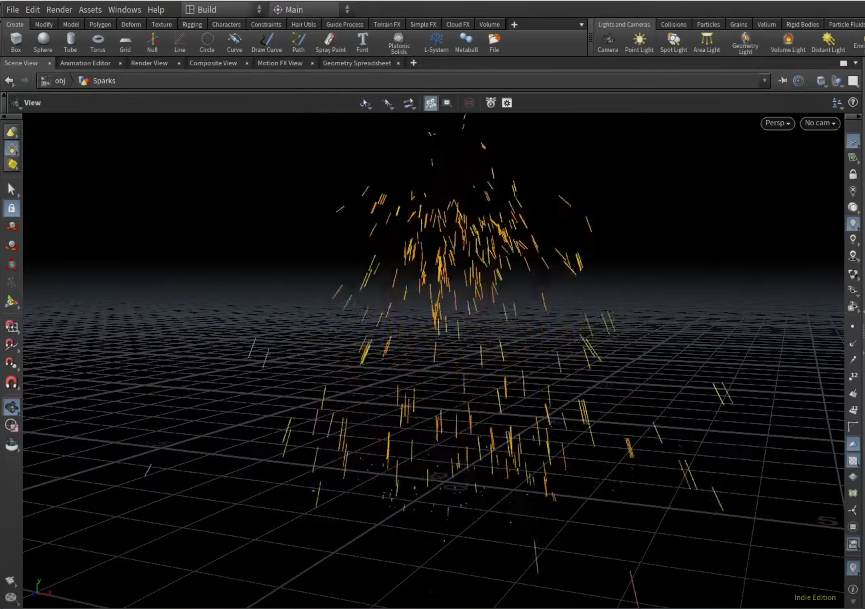Open the shelf set options arrow
Image resolution: width=865 pixels, height=609 pixels.
point(581,24)
